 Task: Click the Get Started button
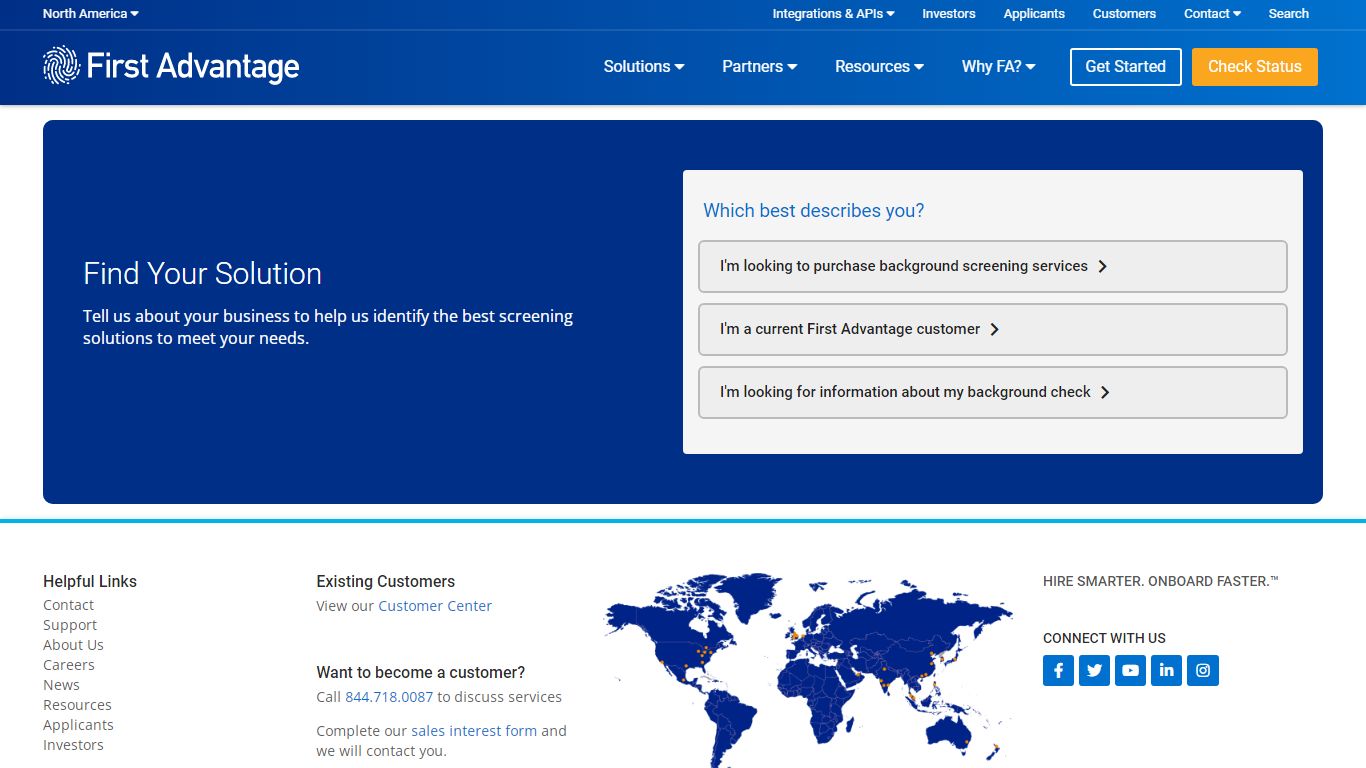1126,67
